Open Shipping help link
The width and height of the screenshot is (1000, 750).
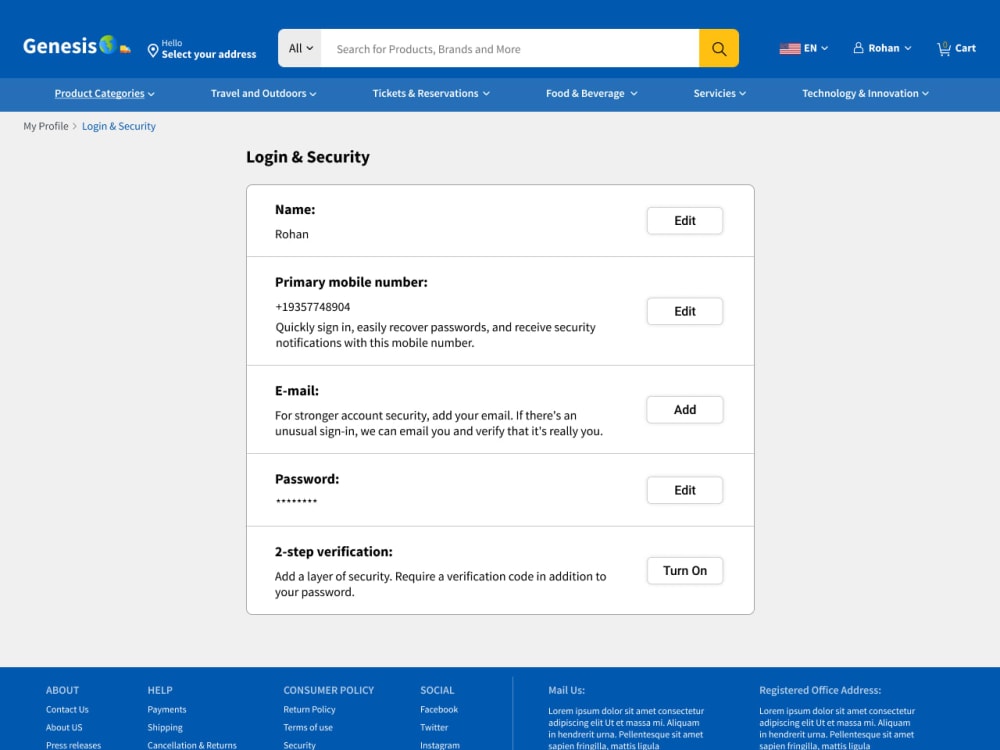[x=165, y=727]
